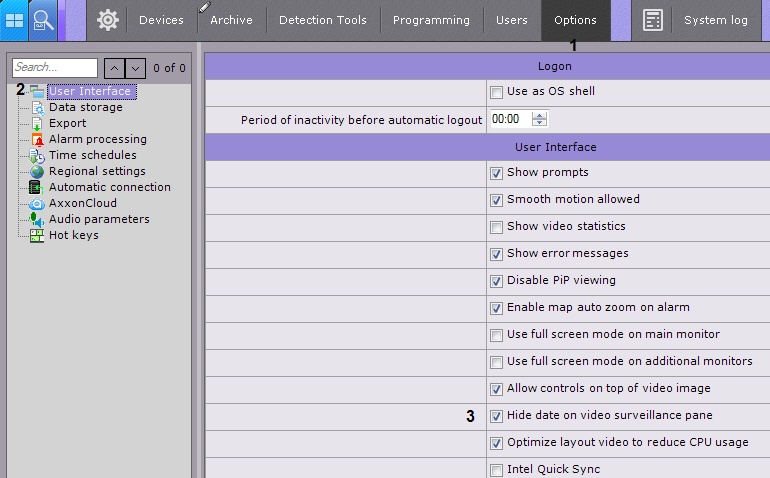Click the System log document icon

pos(653,20)
